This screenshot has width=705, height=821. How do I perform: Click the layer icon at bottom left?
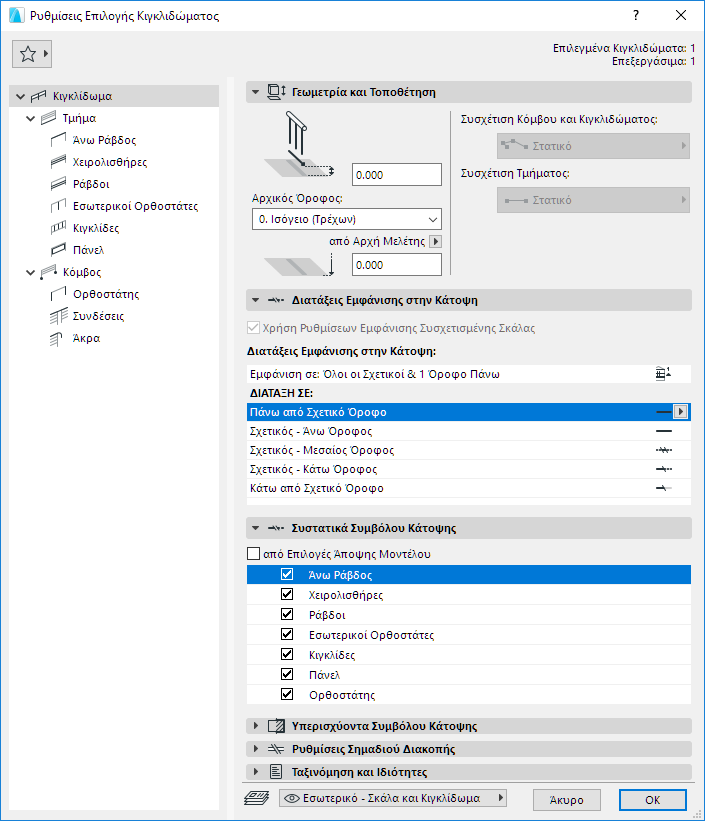pos(257,798)
